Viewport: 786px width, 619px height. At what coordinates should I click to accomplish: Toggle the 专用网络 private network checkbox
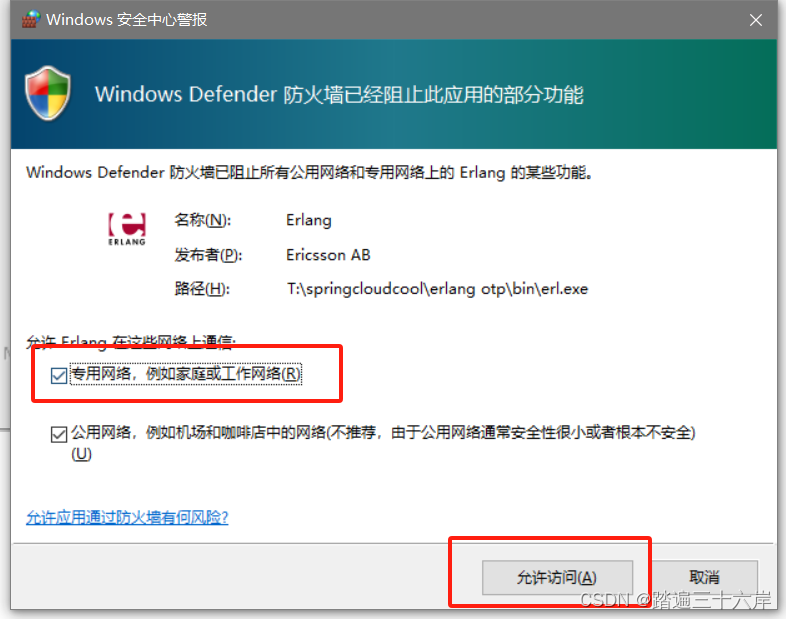[x=59, y=375]
